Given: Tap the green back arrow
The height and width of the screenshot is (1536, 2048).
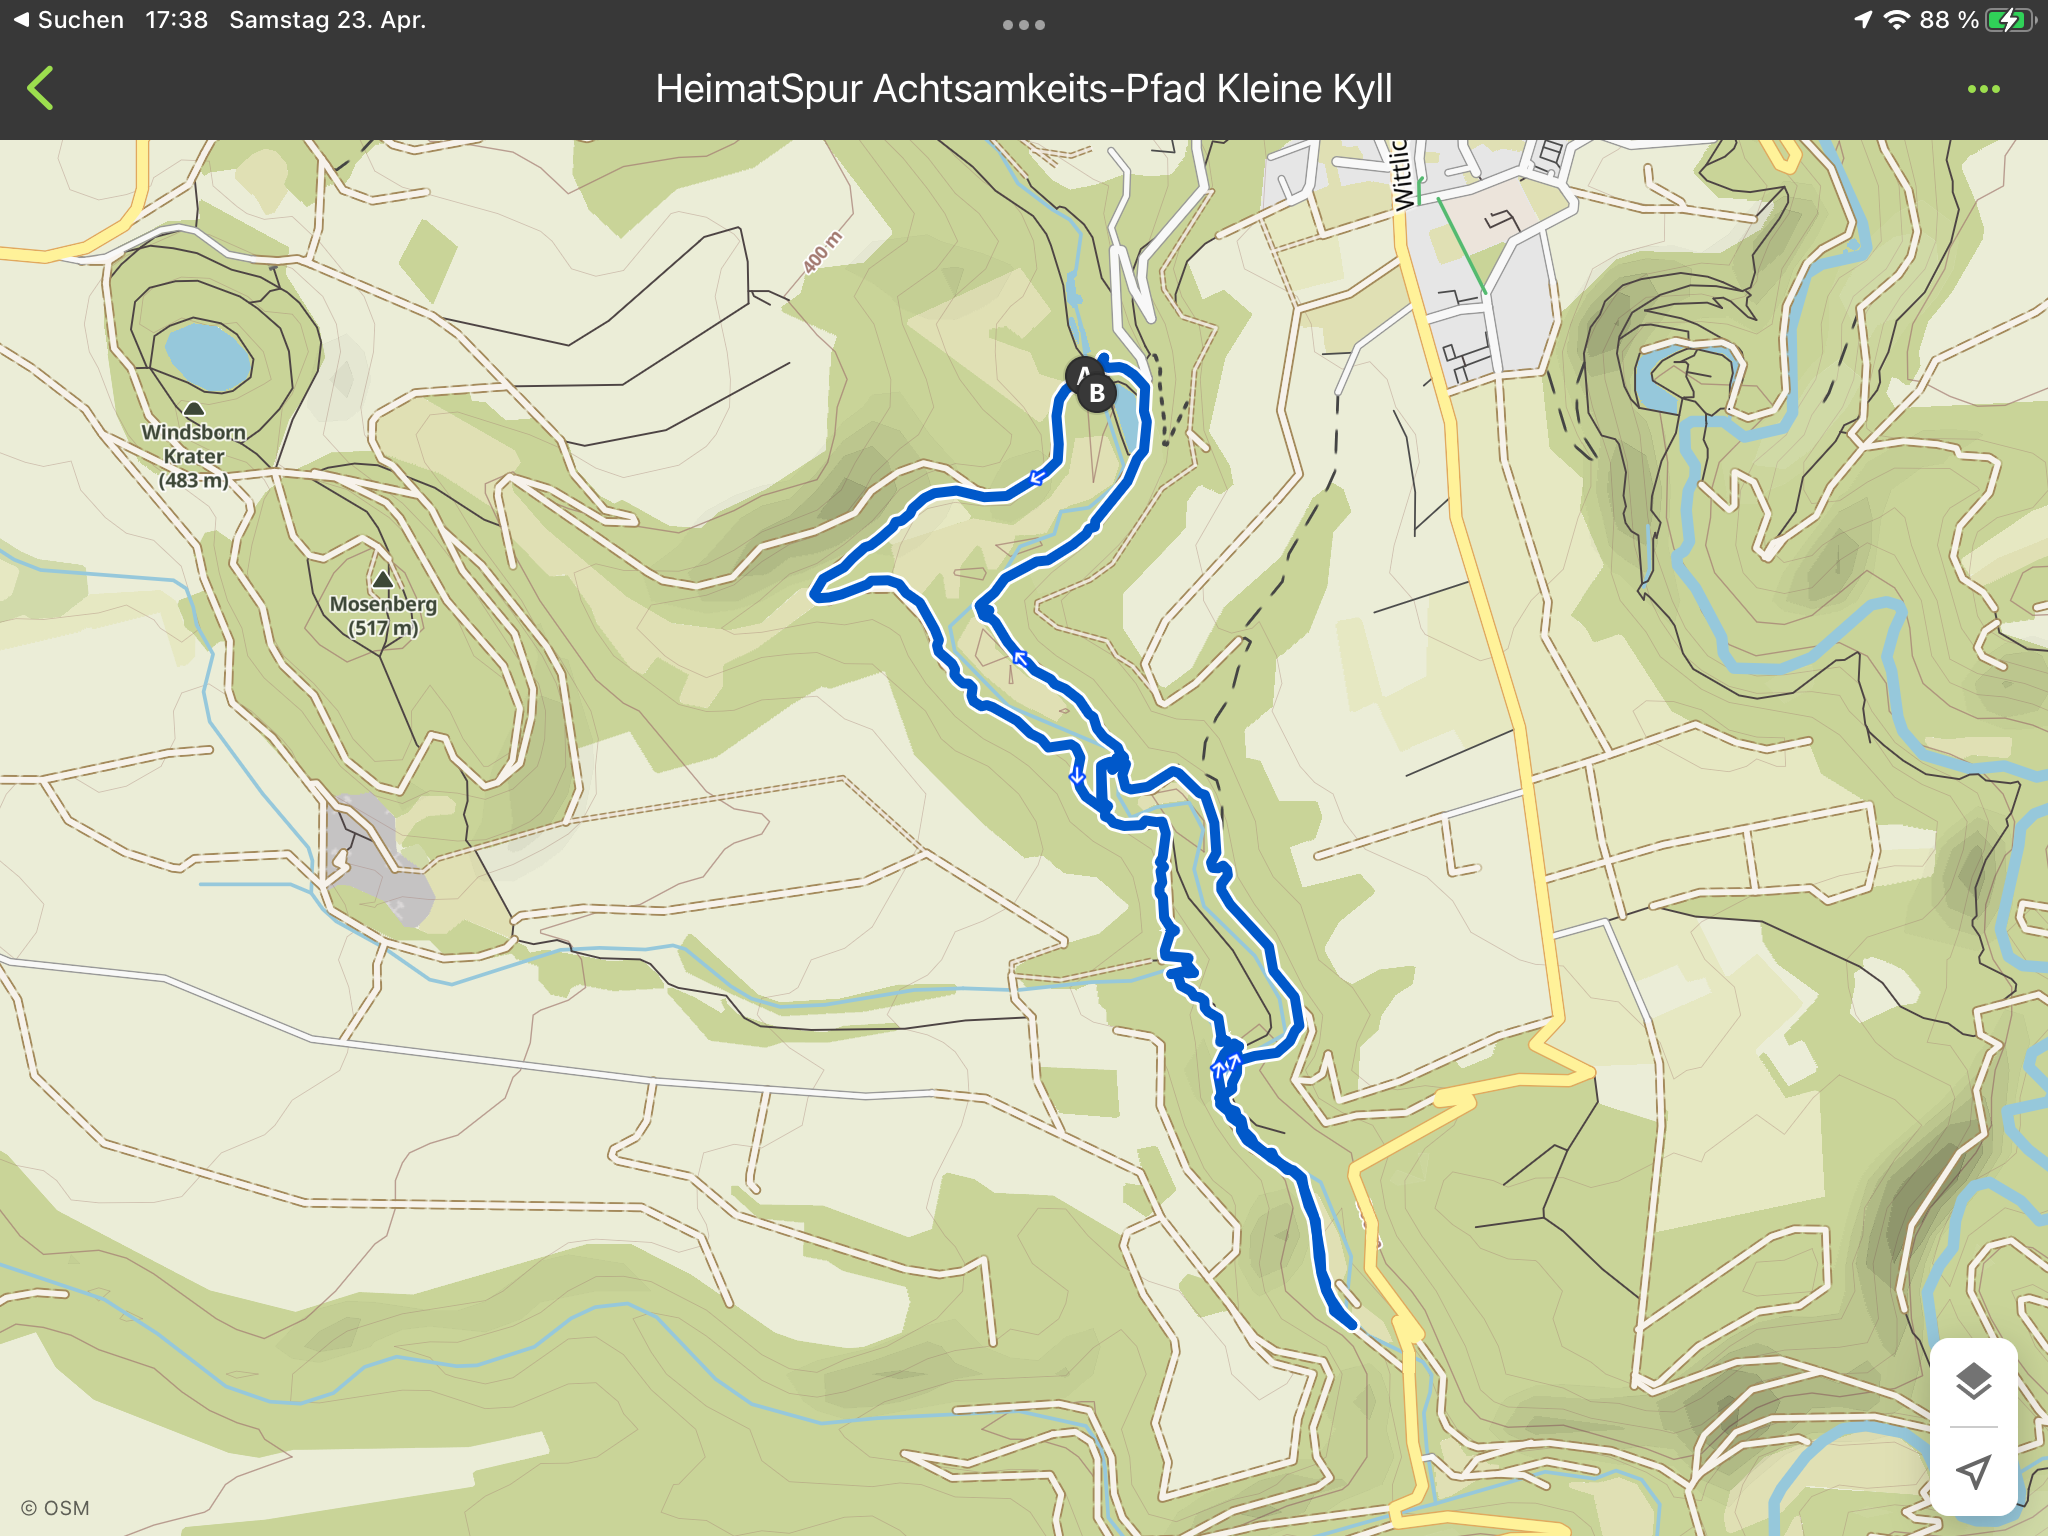Looking at the screenshot, I should pos(40,88).
